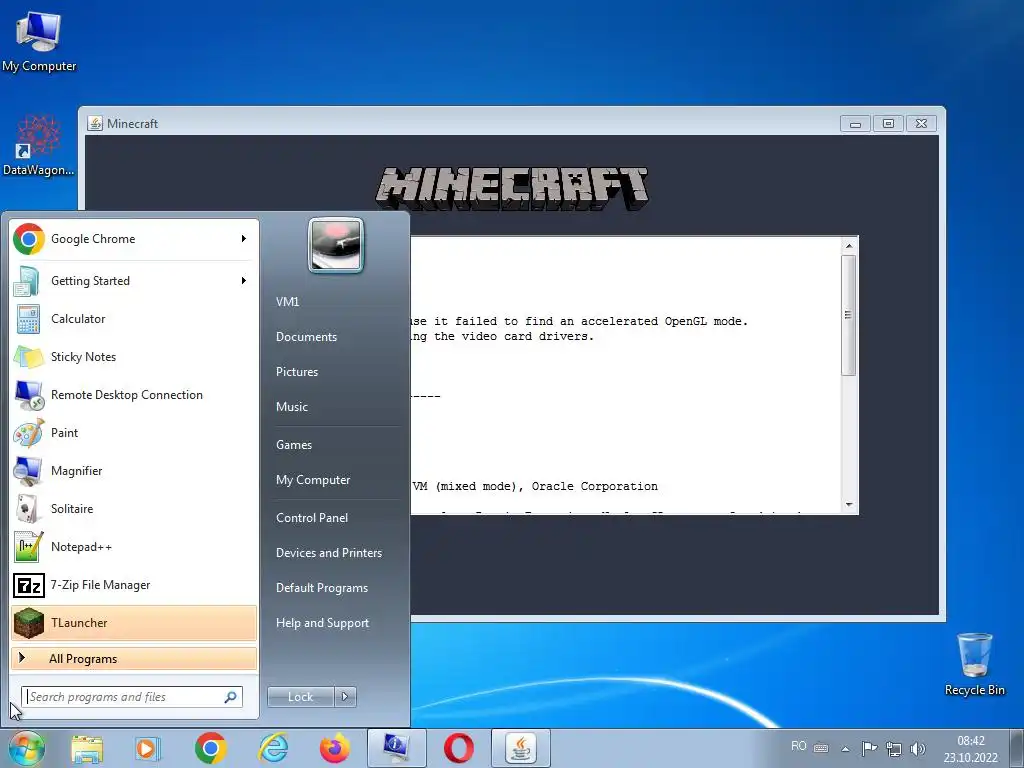Expand Google Chrome jump list arrow
The width and height of the screenshot is (1024, 768).
[244, 239]
